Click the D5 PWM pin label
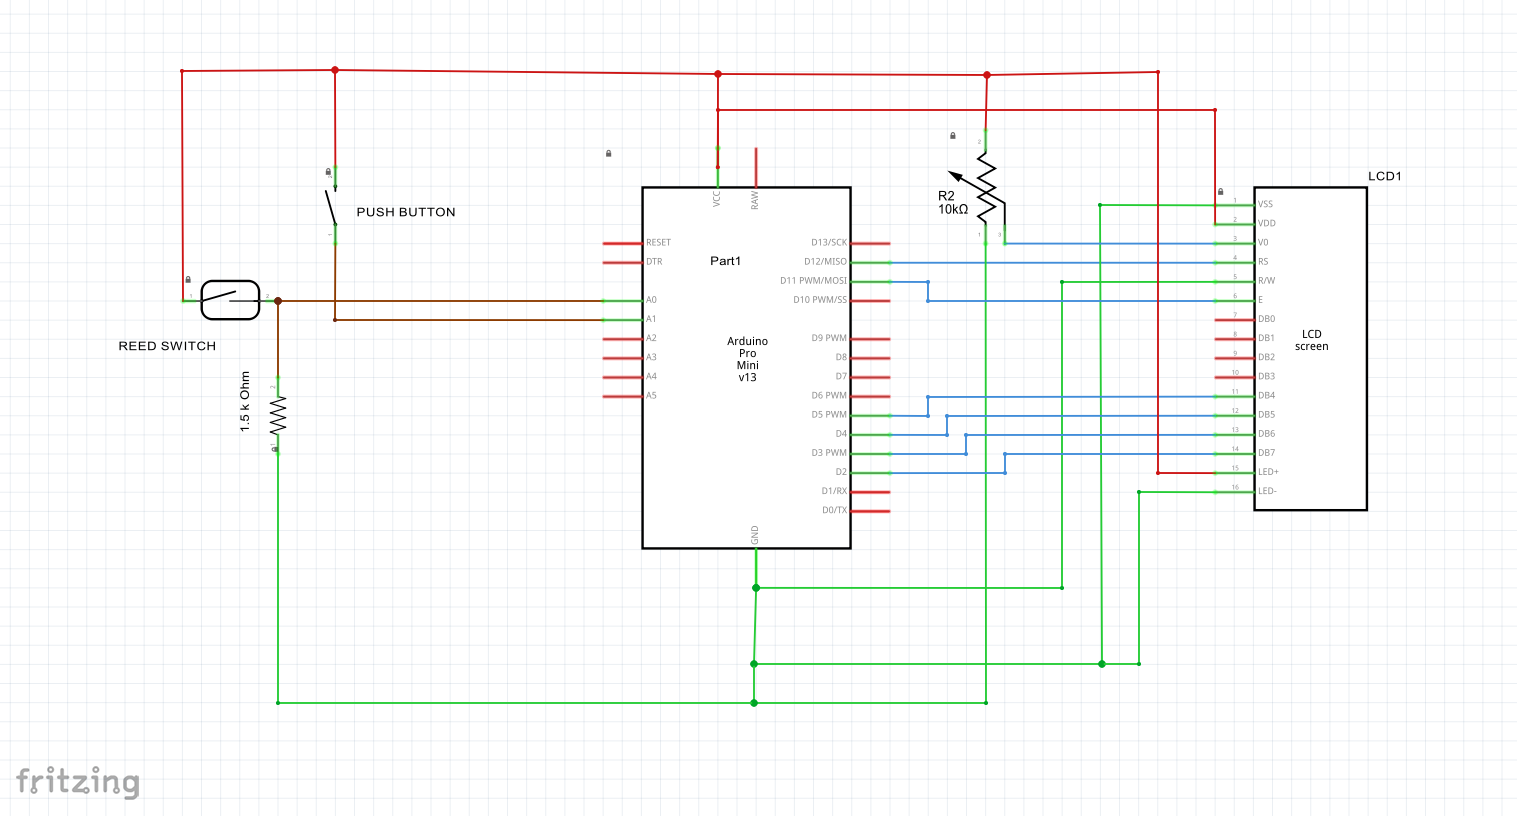The width and height of the screenshot is (1517, 816). point(829,415)
